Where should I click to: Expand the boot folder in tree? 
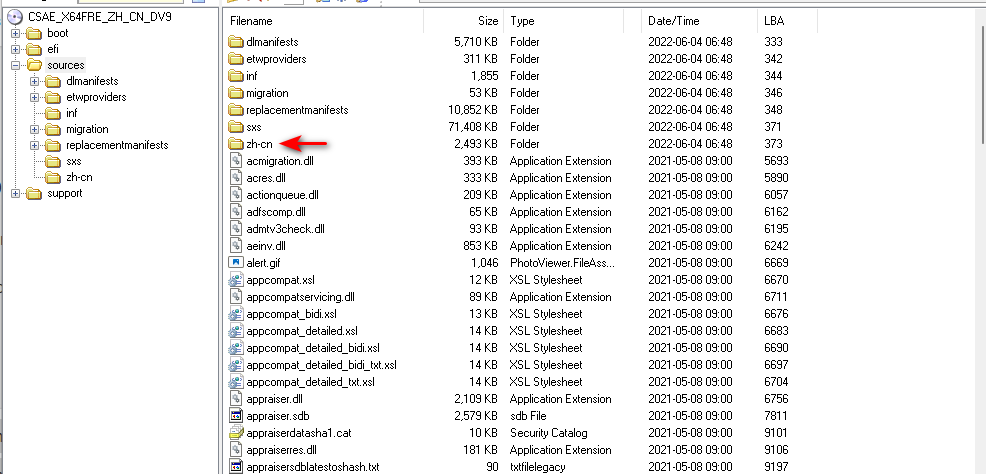pyautogui.click(x=16, y=33)
